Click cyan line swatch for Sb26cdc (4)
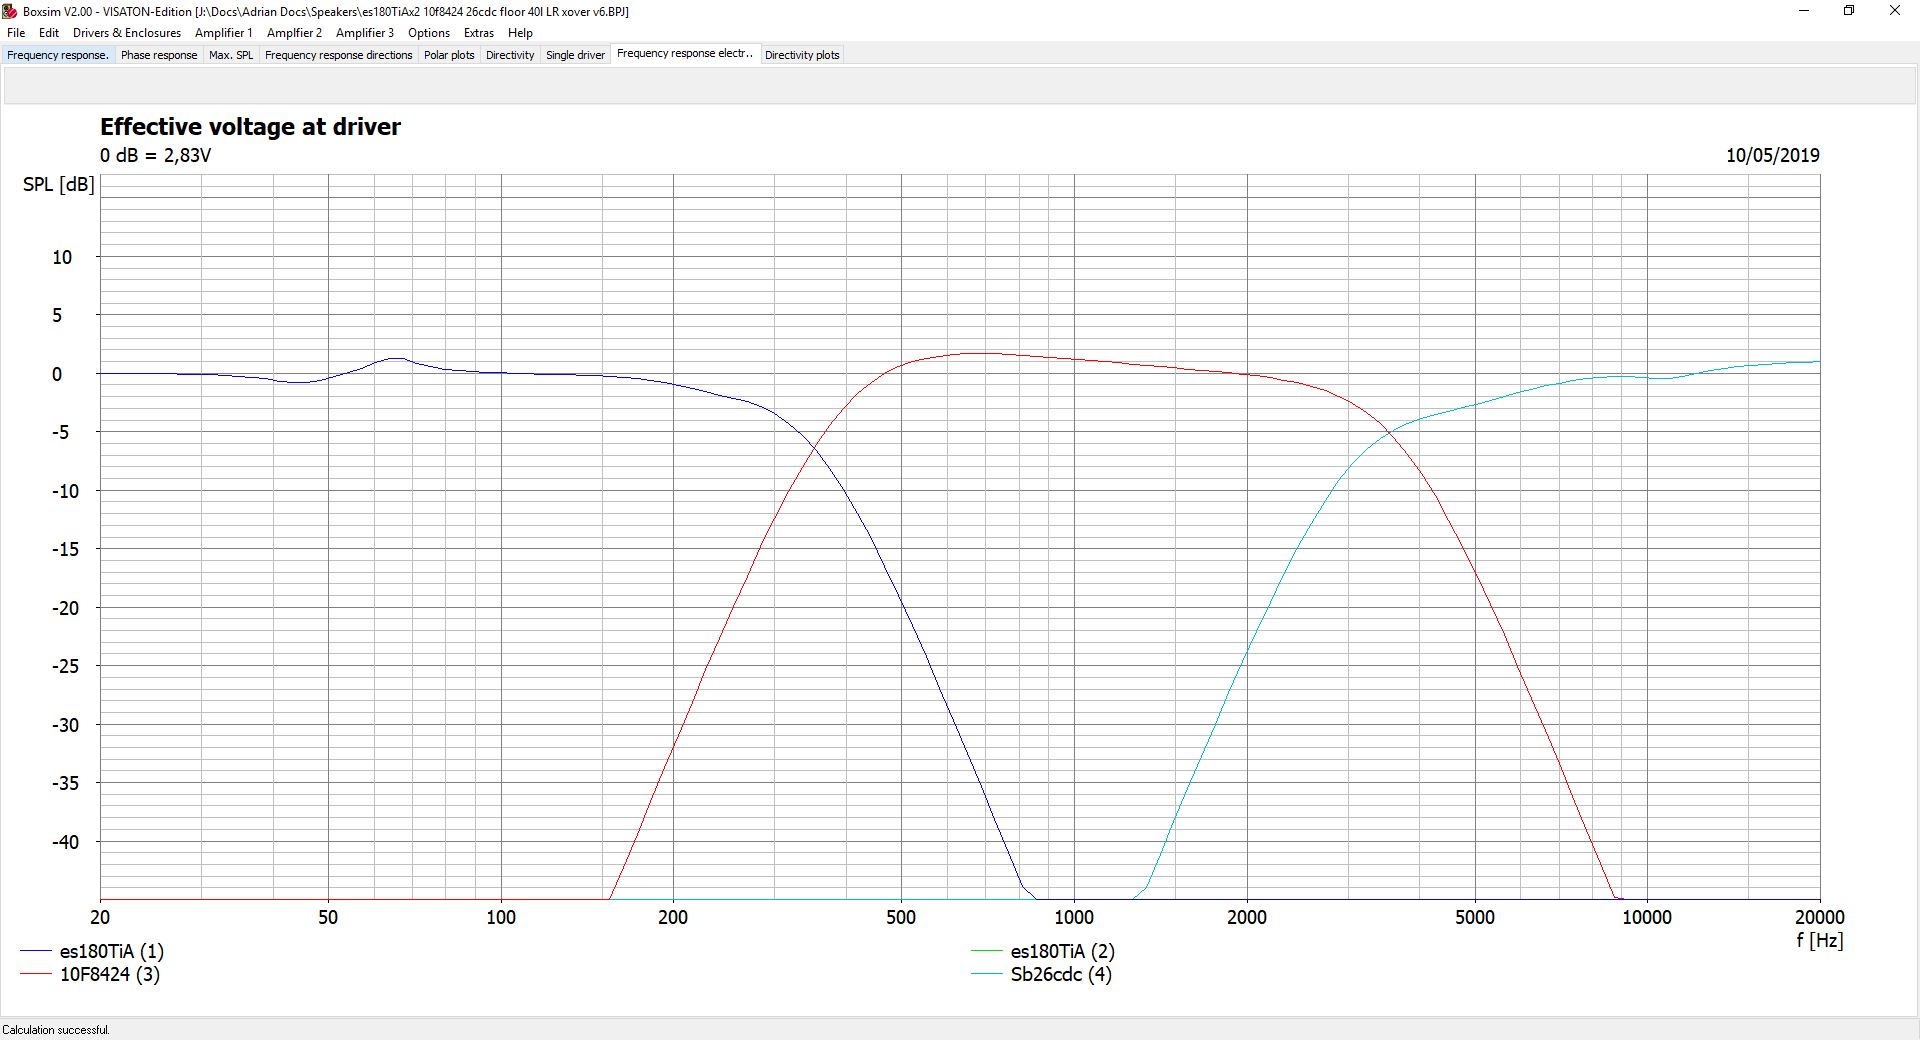1920x1040 pixels. point(986,974)
